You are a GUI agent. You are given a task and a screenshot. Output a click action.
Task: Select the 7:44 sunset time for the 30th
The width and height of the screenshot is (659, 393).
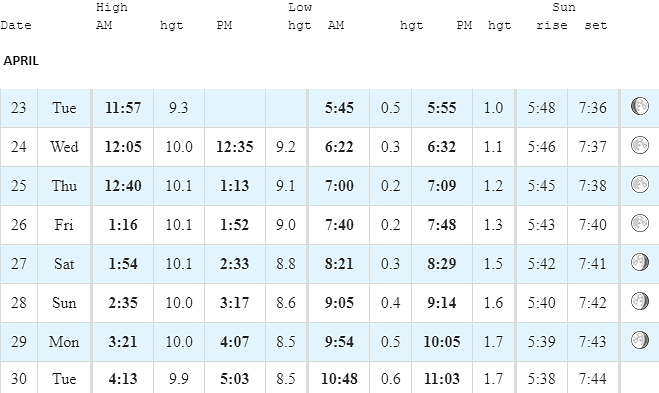(x=593, y=379)
